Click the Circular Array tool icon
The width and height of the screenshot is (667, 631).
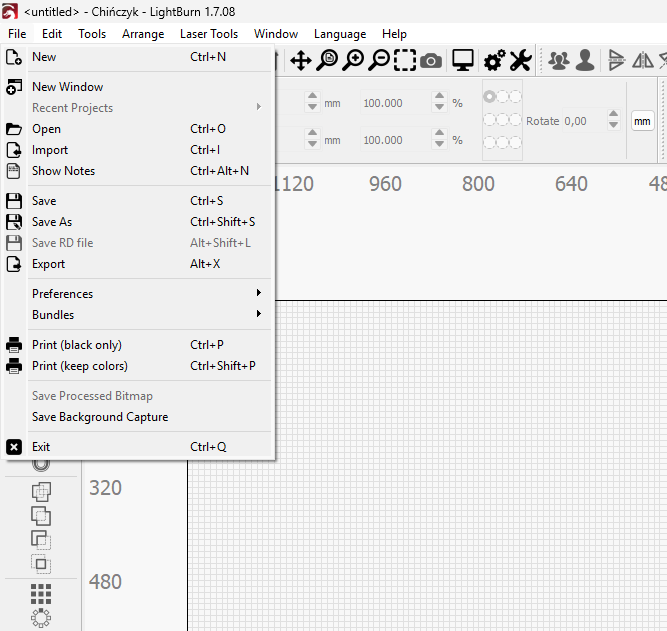[x=41, y=618]
